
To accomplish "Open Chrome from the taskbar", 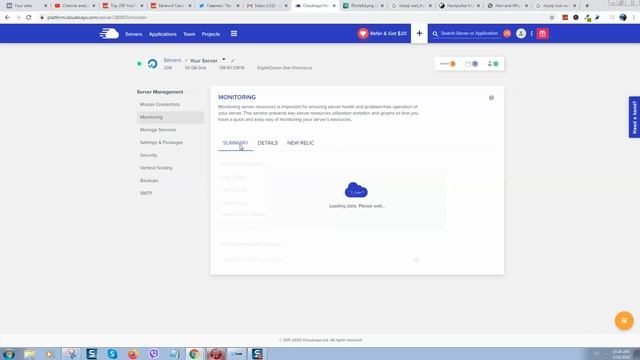I will pos(195,354).
